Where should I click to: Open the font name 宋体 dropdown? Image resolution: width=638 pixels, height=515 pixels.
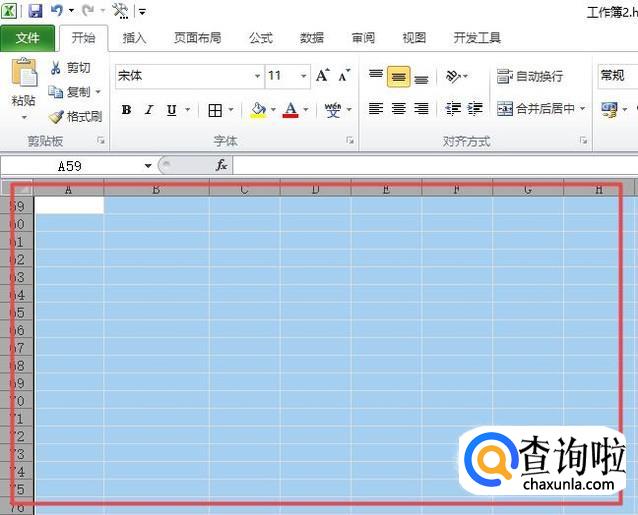coord(256,76)
